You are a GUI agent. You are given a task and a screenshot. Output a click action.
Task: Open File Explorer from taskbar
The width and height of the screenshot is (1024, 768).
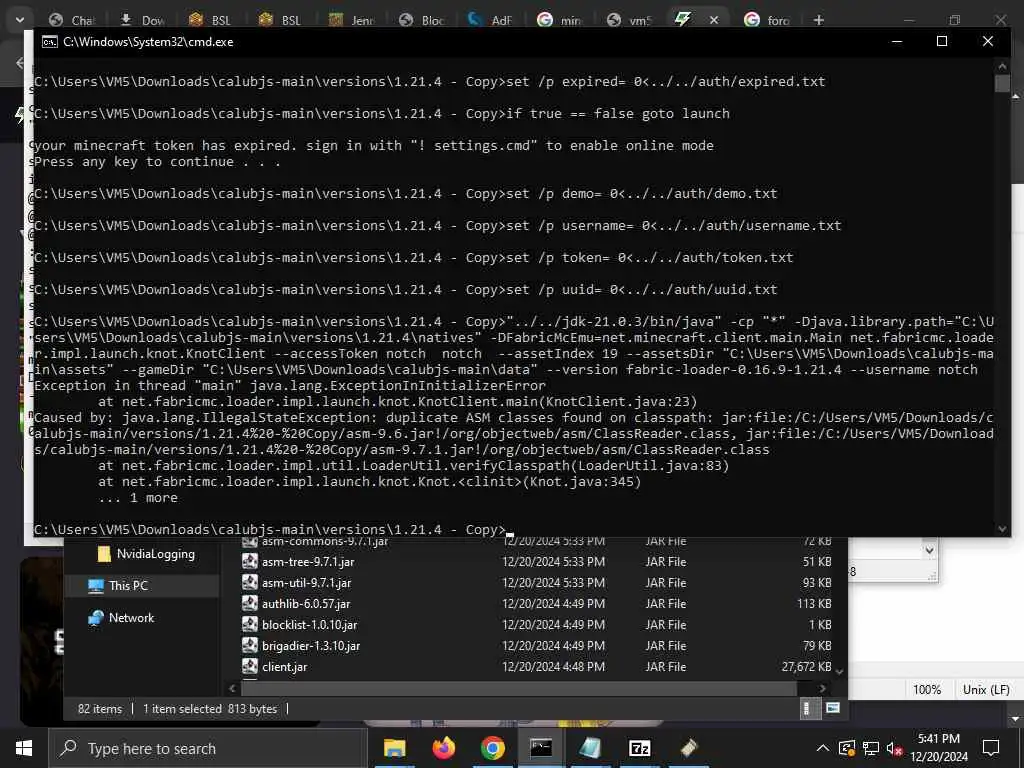click(x=394, y=748)
